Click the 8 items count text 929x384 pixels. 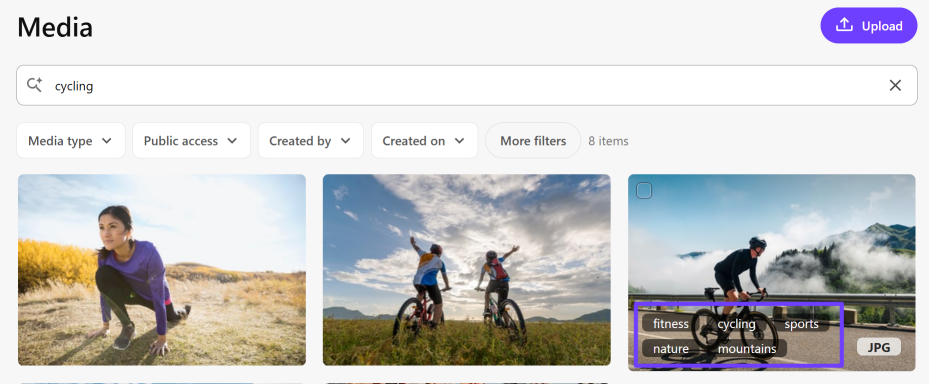pyautogui.click(x=608, y=141)
